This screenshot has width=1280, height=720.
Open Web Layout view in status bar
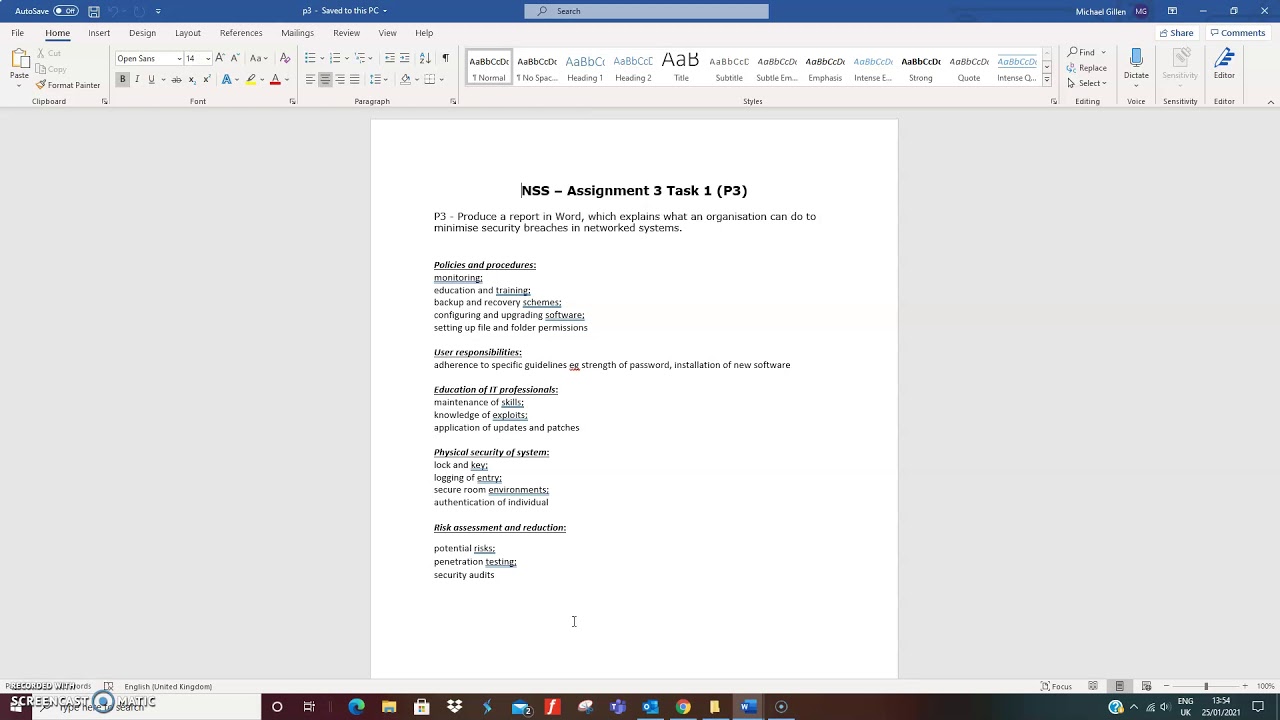tap(1146, 686)
